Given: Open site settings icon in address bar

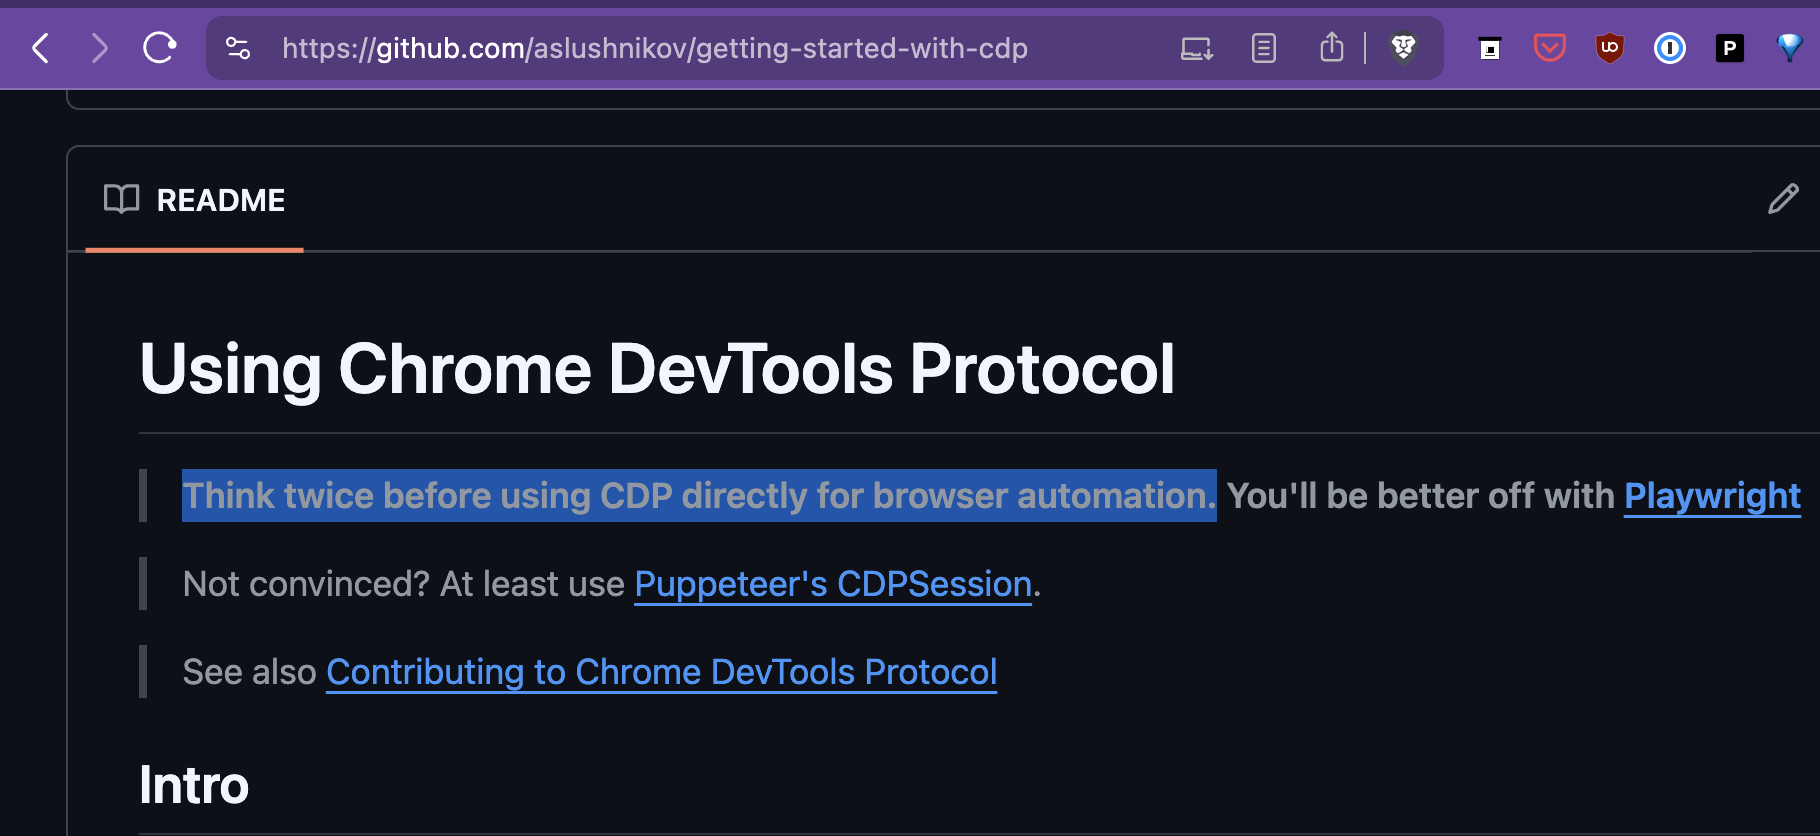Looking at the screenshot, I should click(x=238, y=48).
